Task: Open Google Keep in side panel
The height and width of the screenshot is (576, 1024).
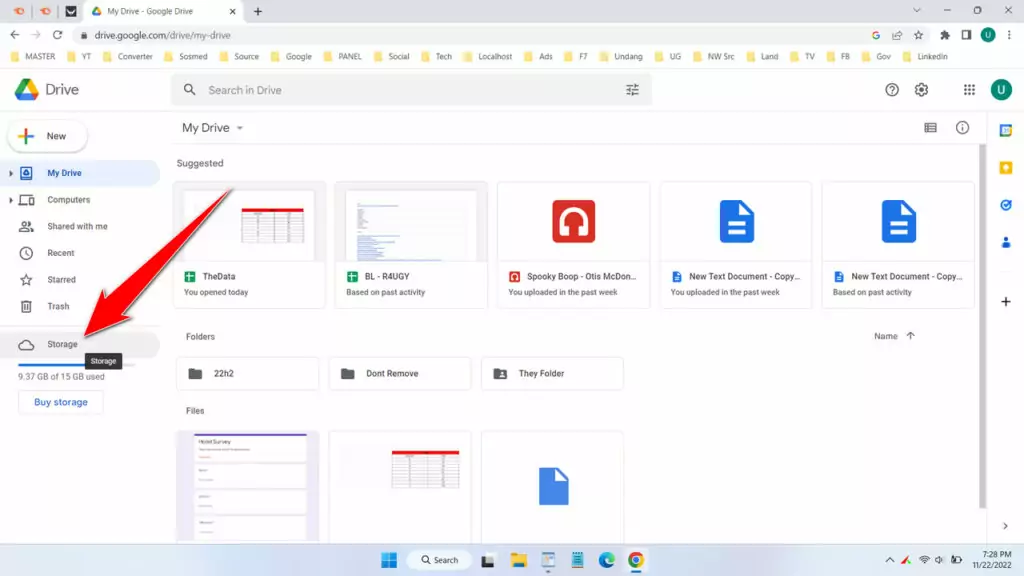Action: 1006,168
